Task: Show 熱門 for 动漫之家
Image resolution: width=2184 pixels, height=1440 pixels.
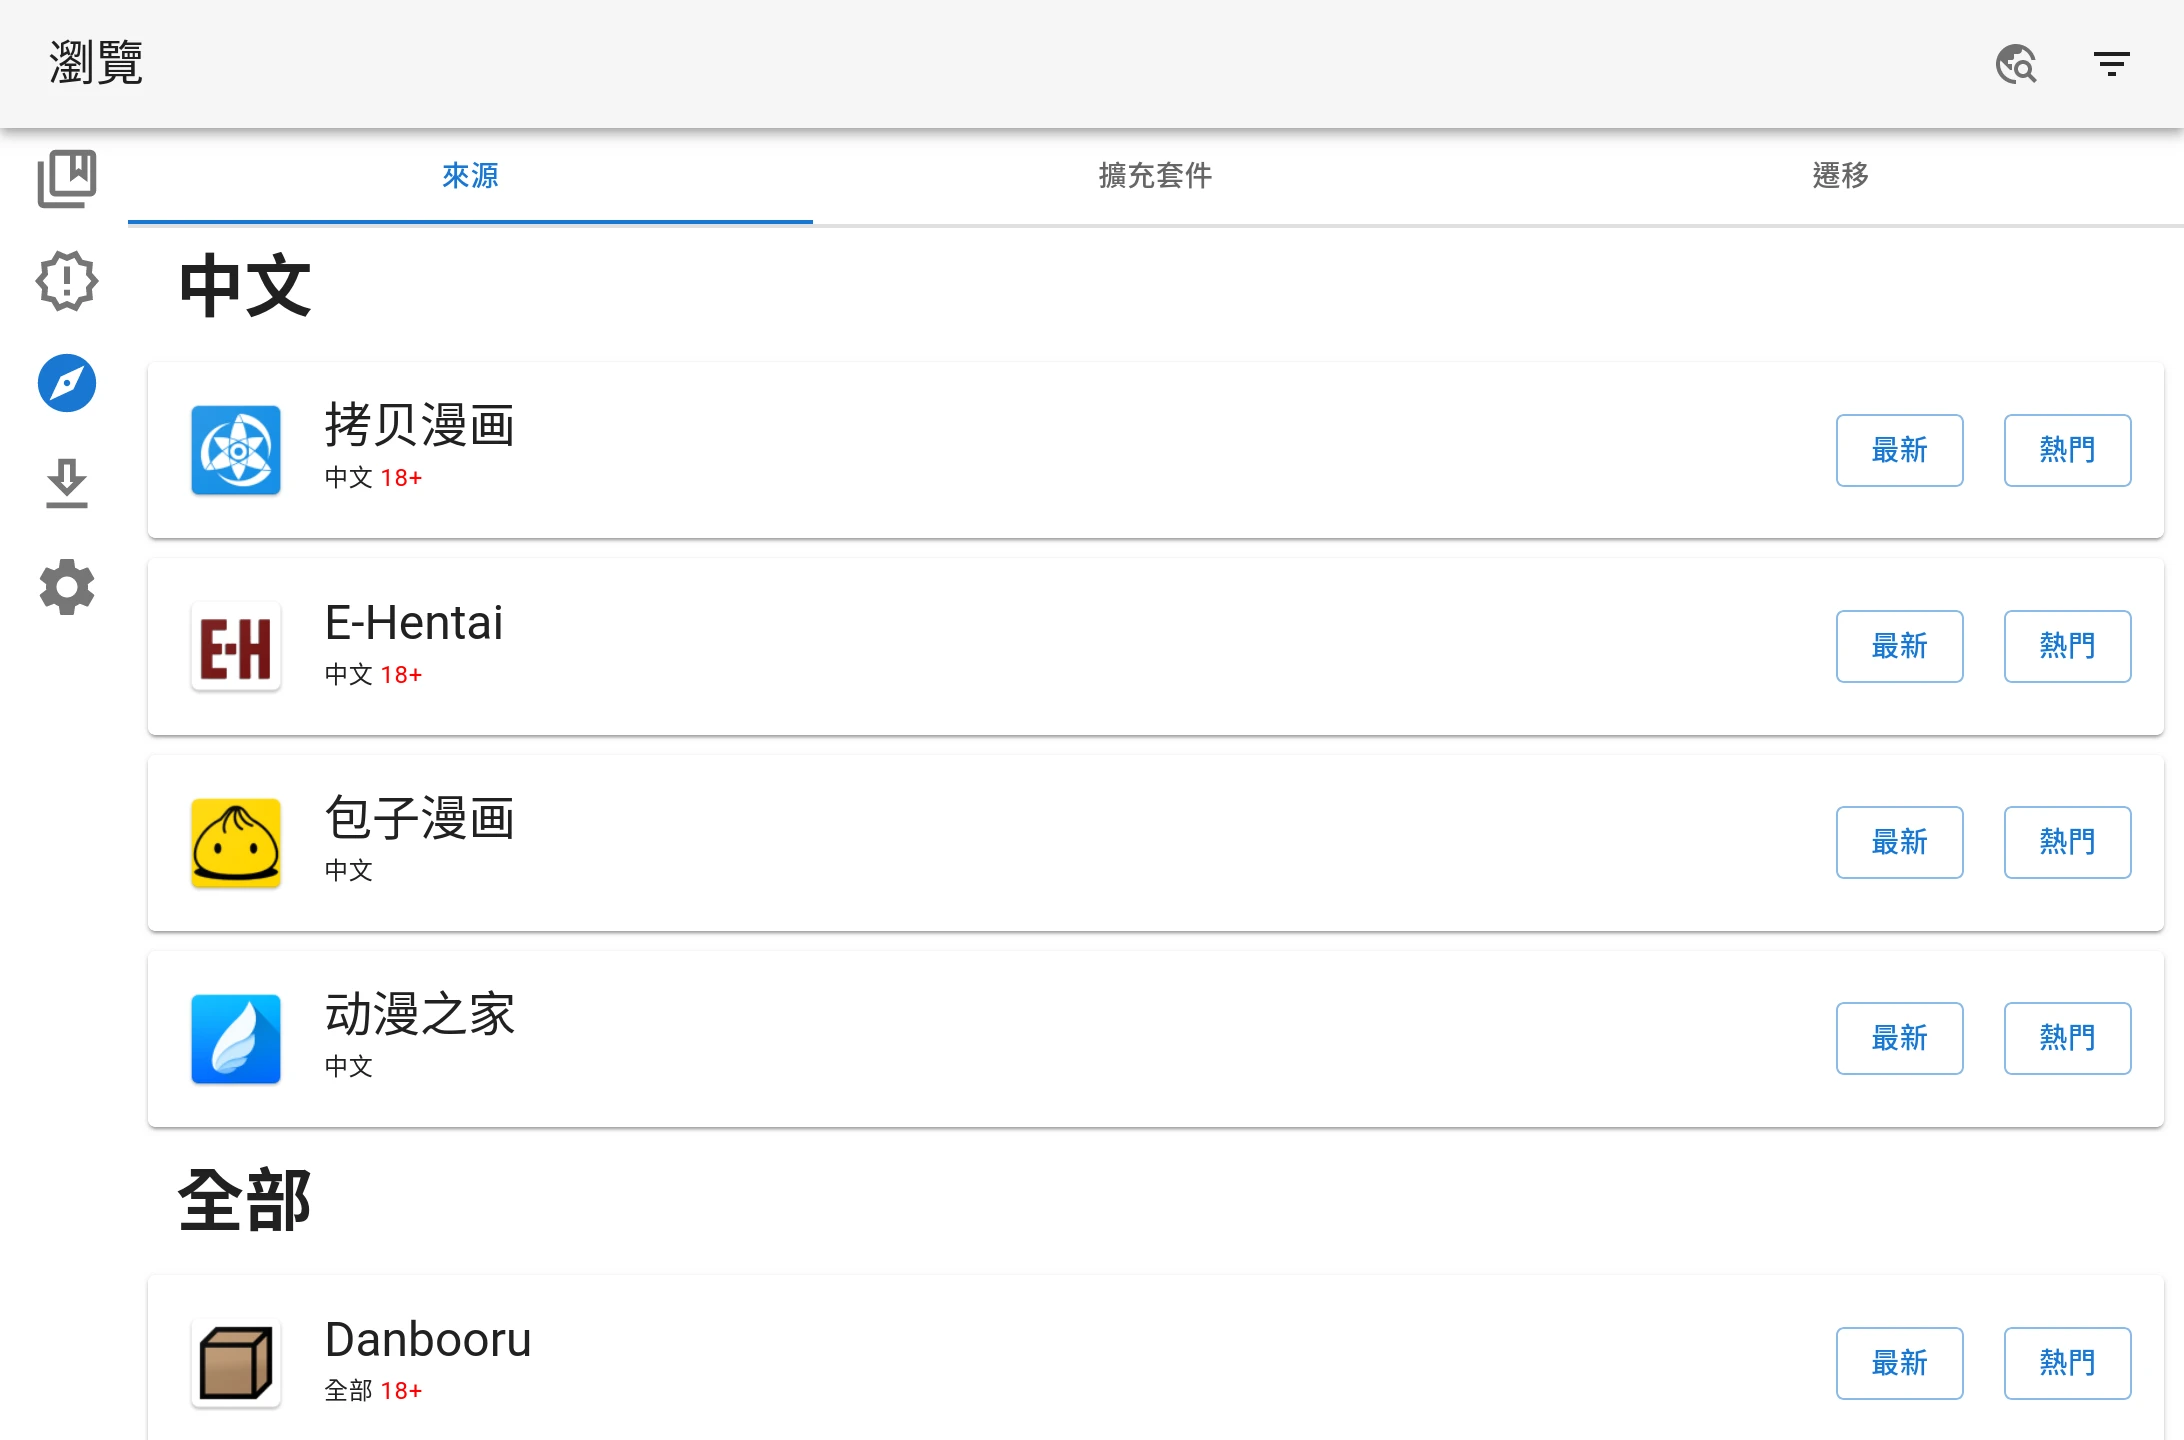Action: click(2067, 1039)
